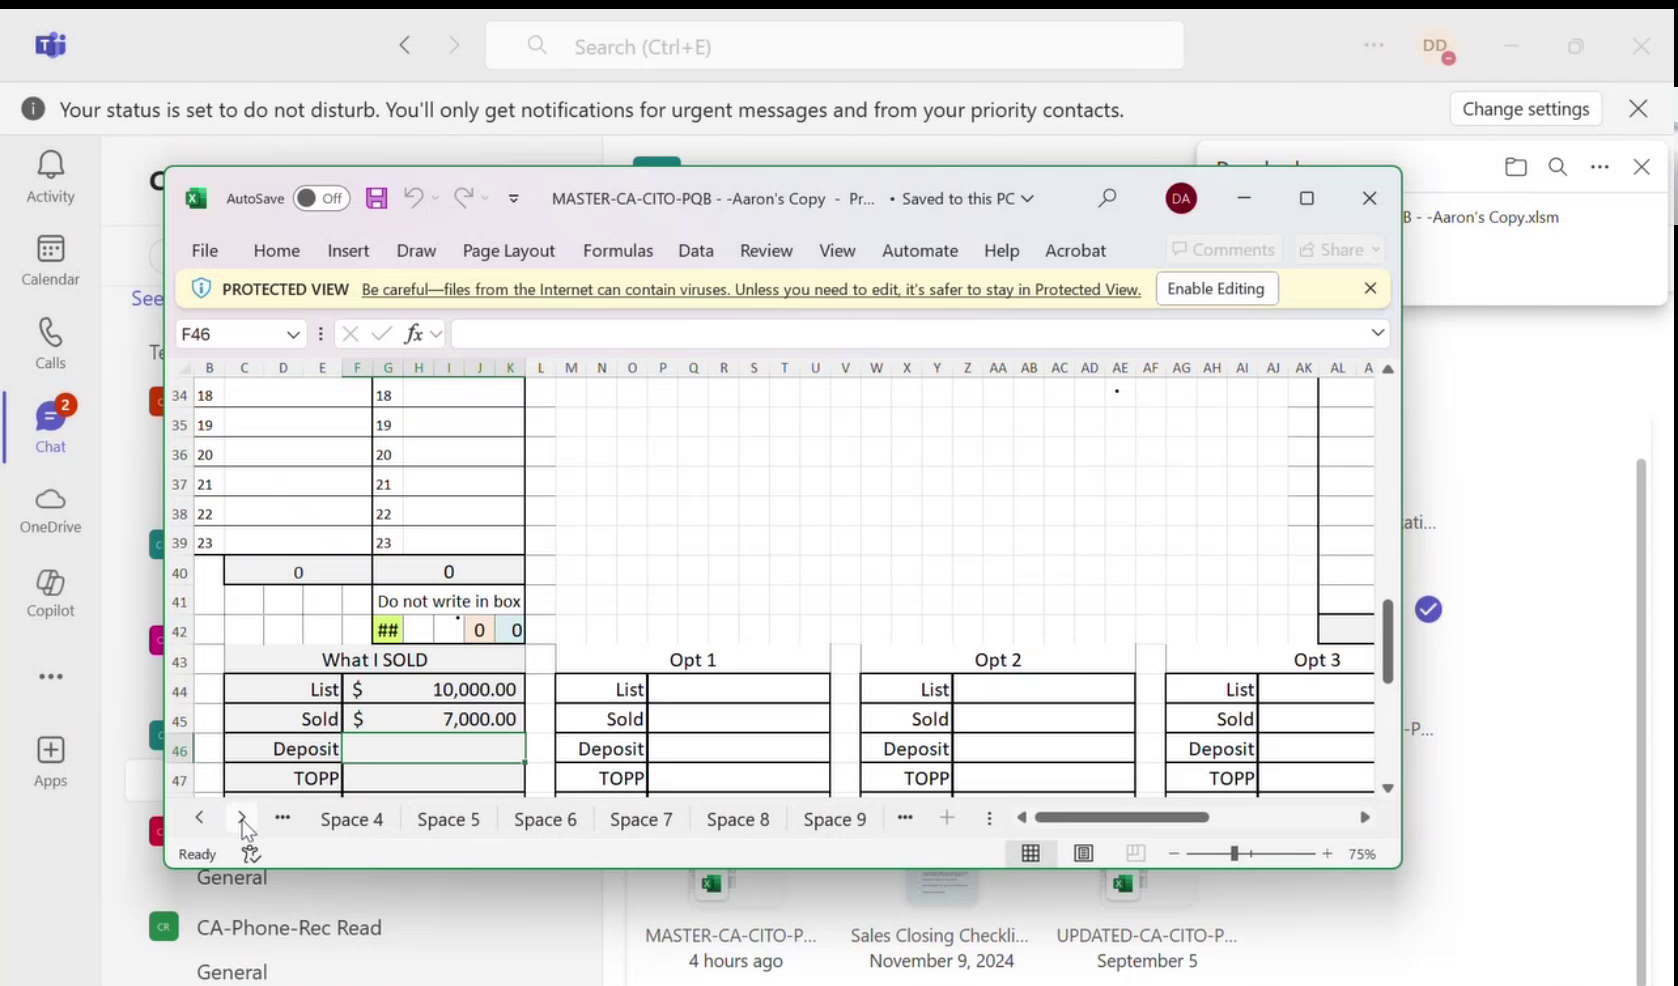Toggle the accessibility checker in the status bar
This screenshot has height=986, width=1678.
pyautogui.click(x=250, y=853)
